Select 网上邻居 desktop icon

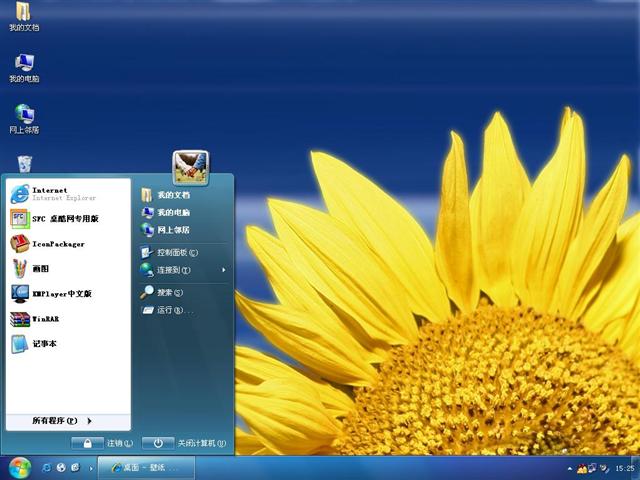[x=24, y=119]
